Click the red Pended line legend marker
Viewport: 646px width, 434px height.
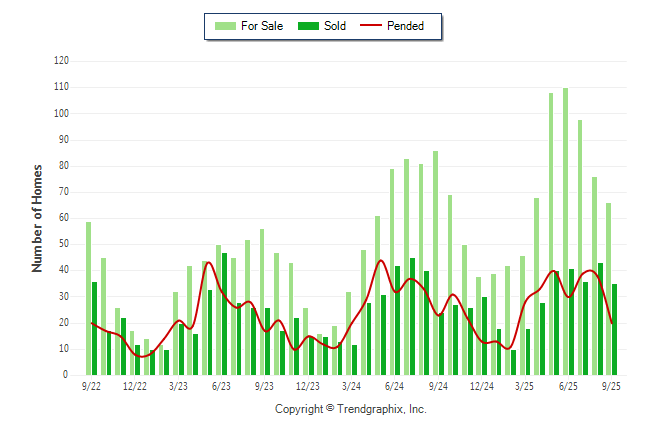[375, 26]
